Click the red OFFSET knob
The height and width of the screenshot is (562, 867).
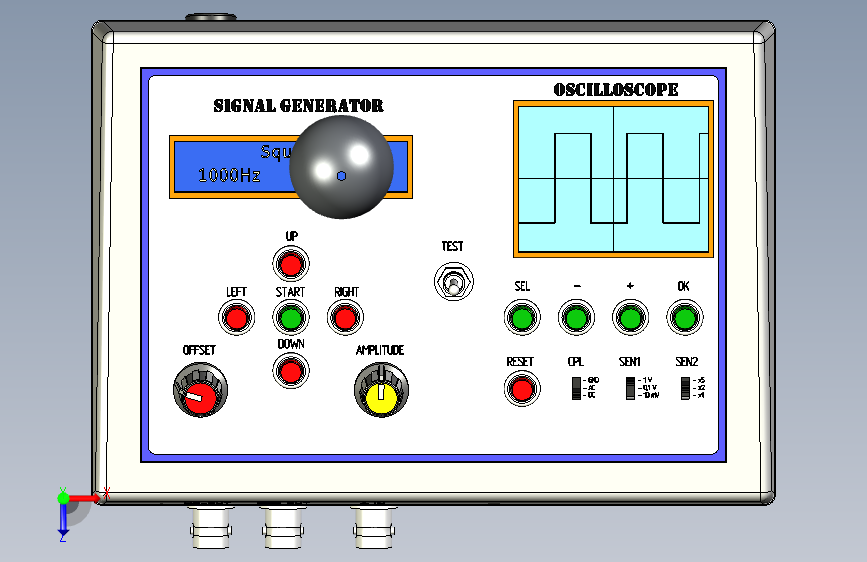click(x=200, y=390)
